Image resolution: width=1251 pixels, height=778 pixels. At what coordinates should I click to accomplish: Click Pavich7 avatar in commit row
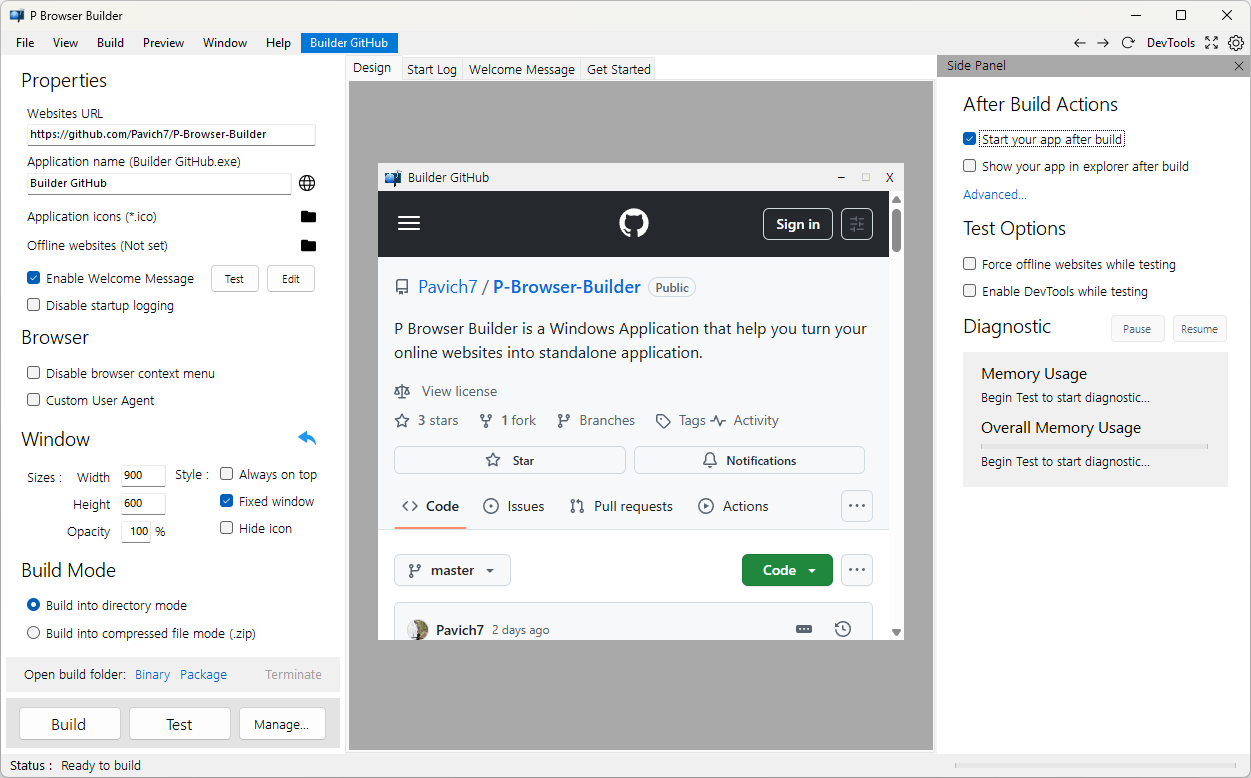click(x=418, y=630)
